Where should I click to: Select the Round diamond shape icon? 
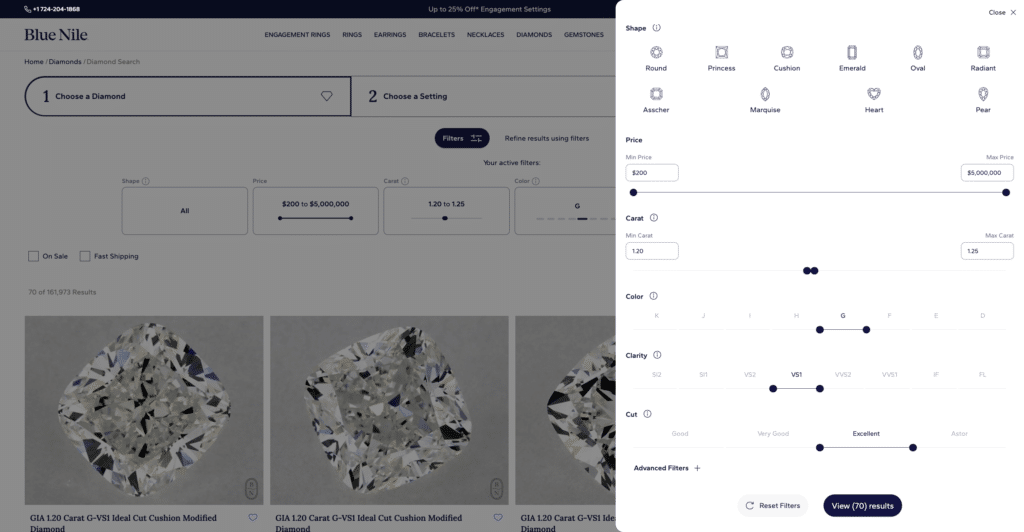[656, 52]
